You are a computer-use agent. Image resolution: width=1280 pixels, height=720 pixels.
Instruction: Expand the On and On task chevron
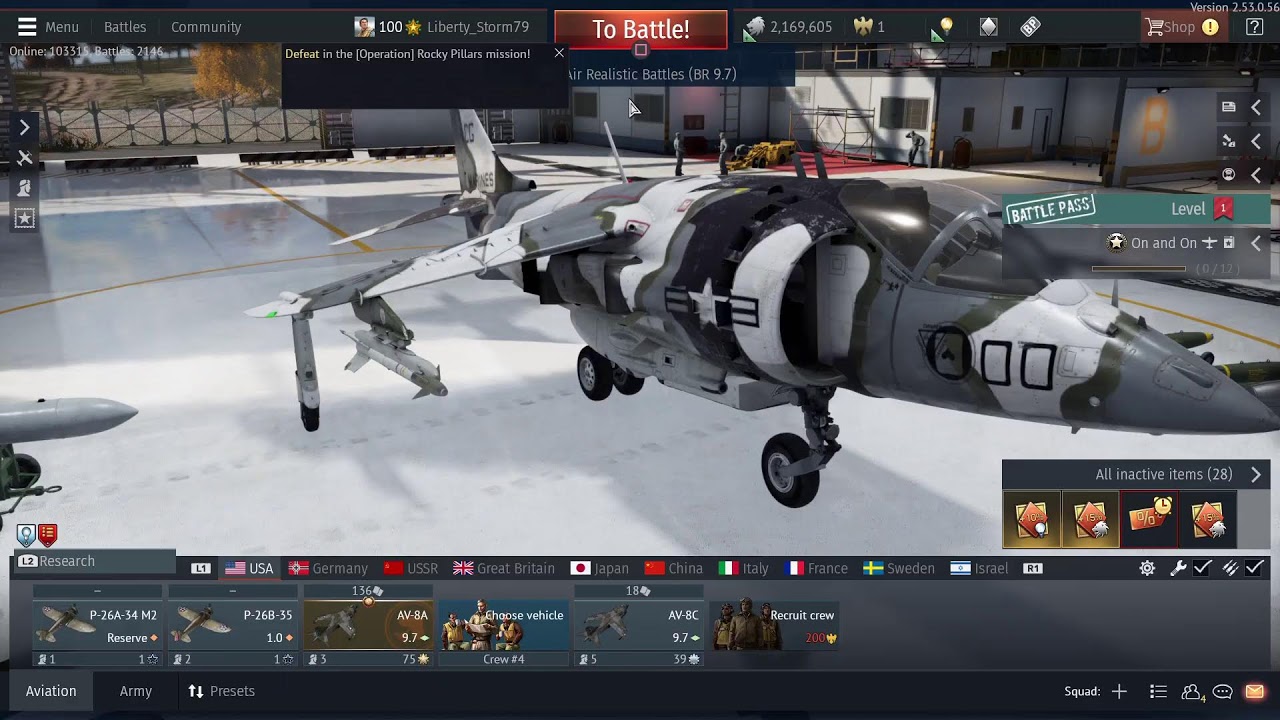[x=1256, y=243]
